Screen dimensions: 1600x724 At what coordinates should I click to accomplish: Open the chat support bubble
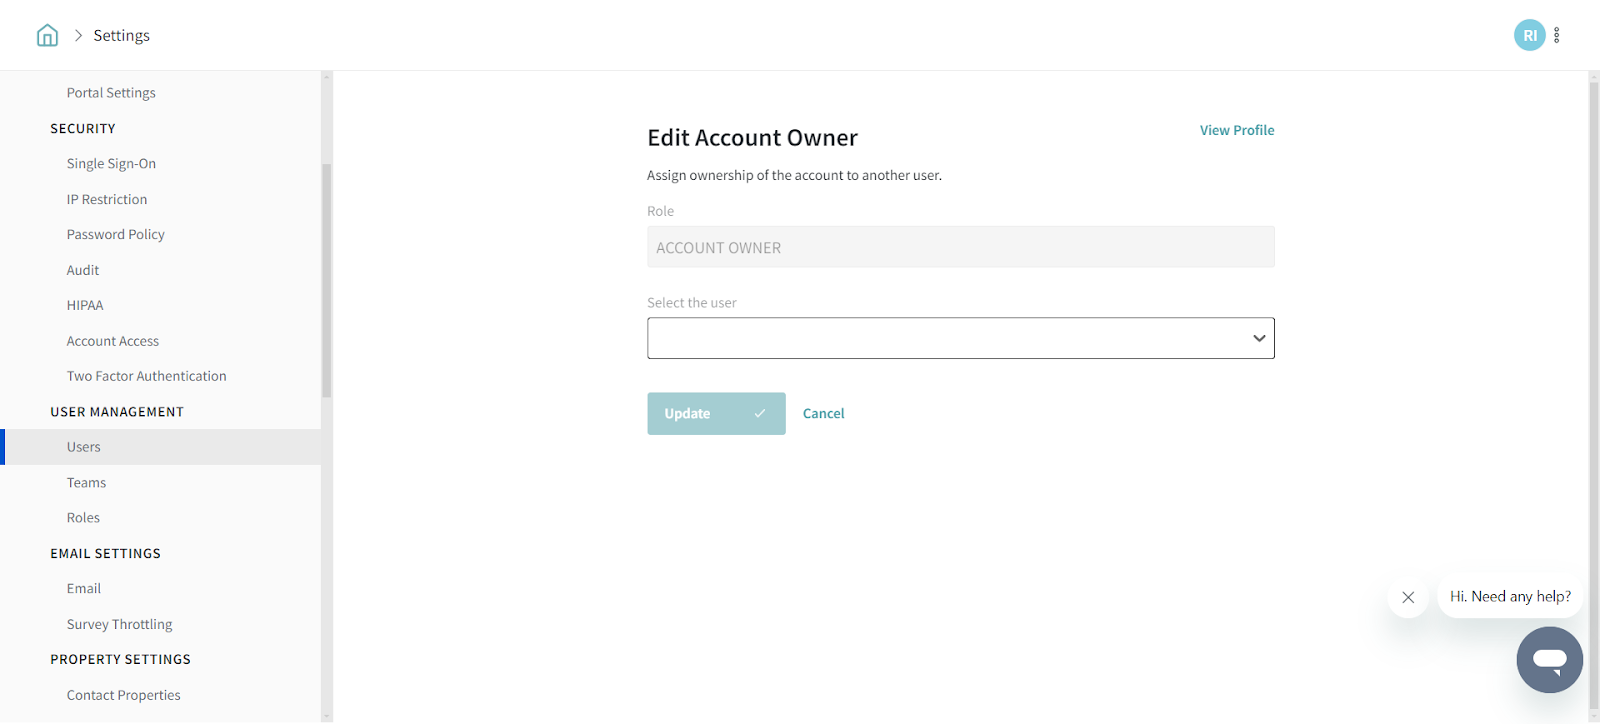[1549, 660]
